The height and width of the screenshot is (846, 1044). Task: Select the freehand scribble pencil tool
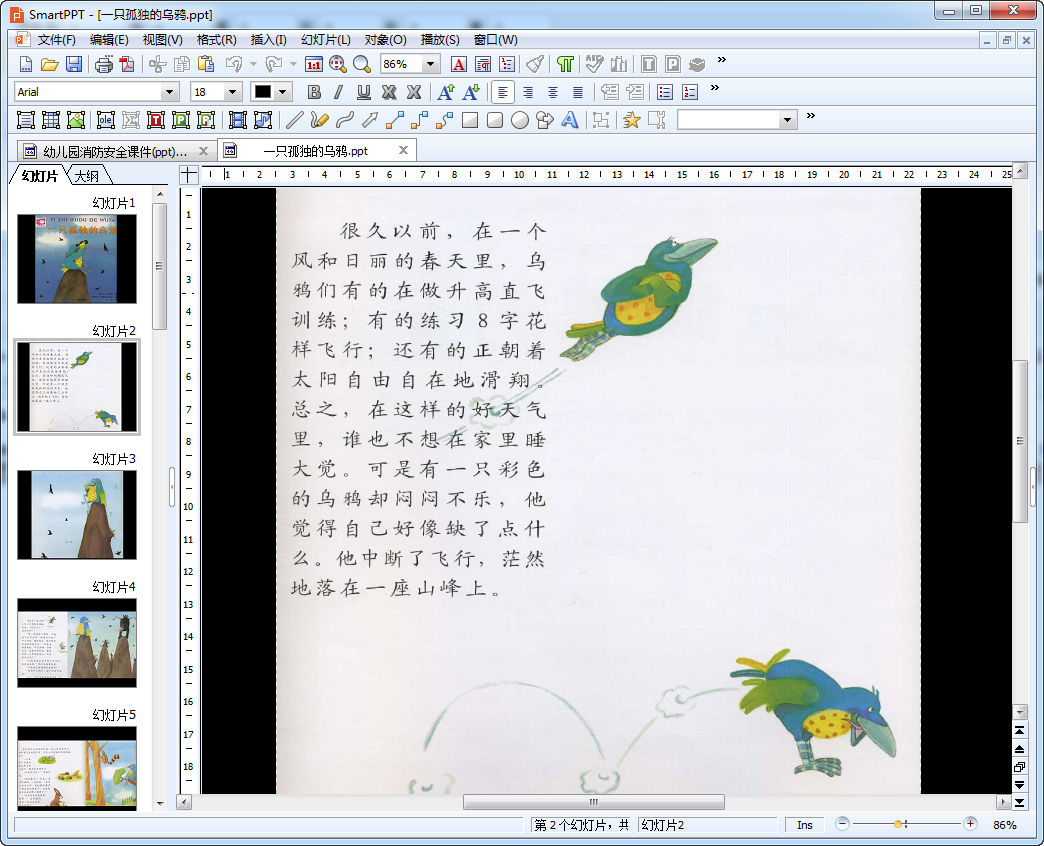click(320, 120)
